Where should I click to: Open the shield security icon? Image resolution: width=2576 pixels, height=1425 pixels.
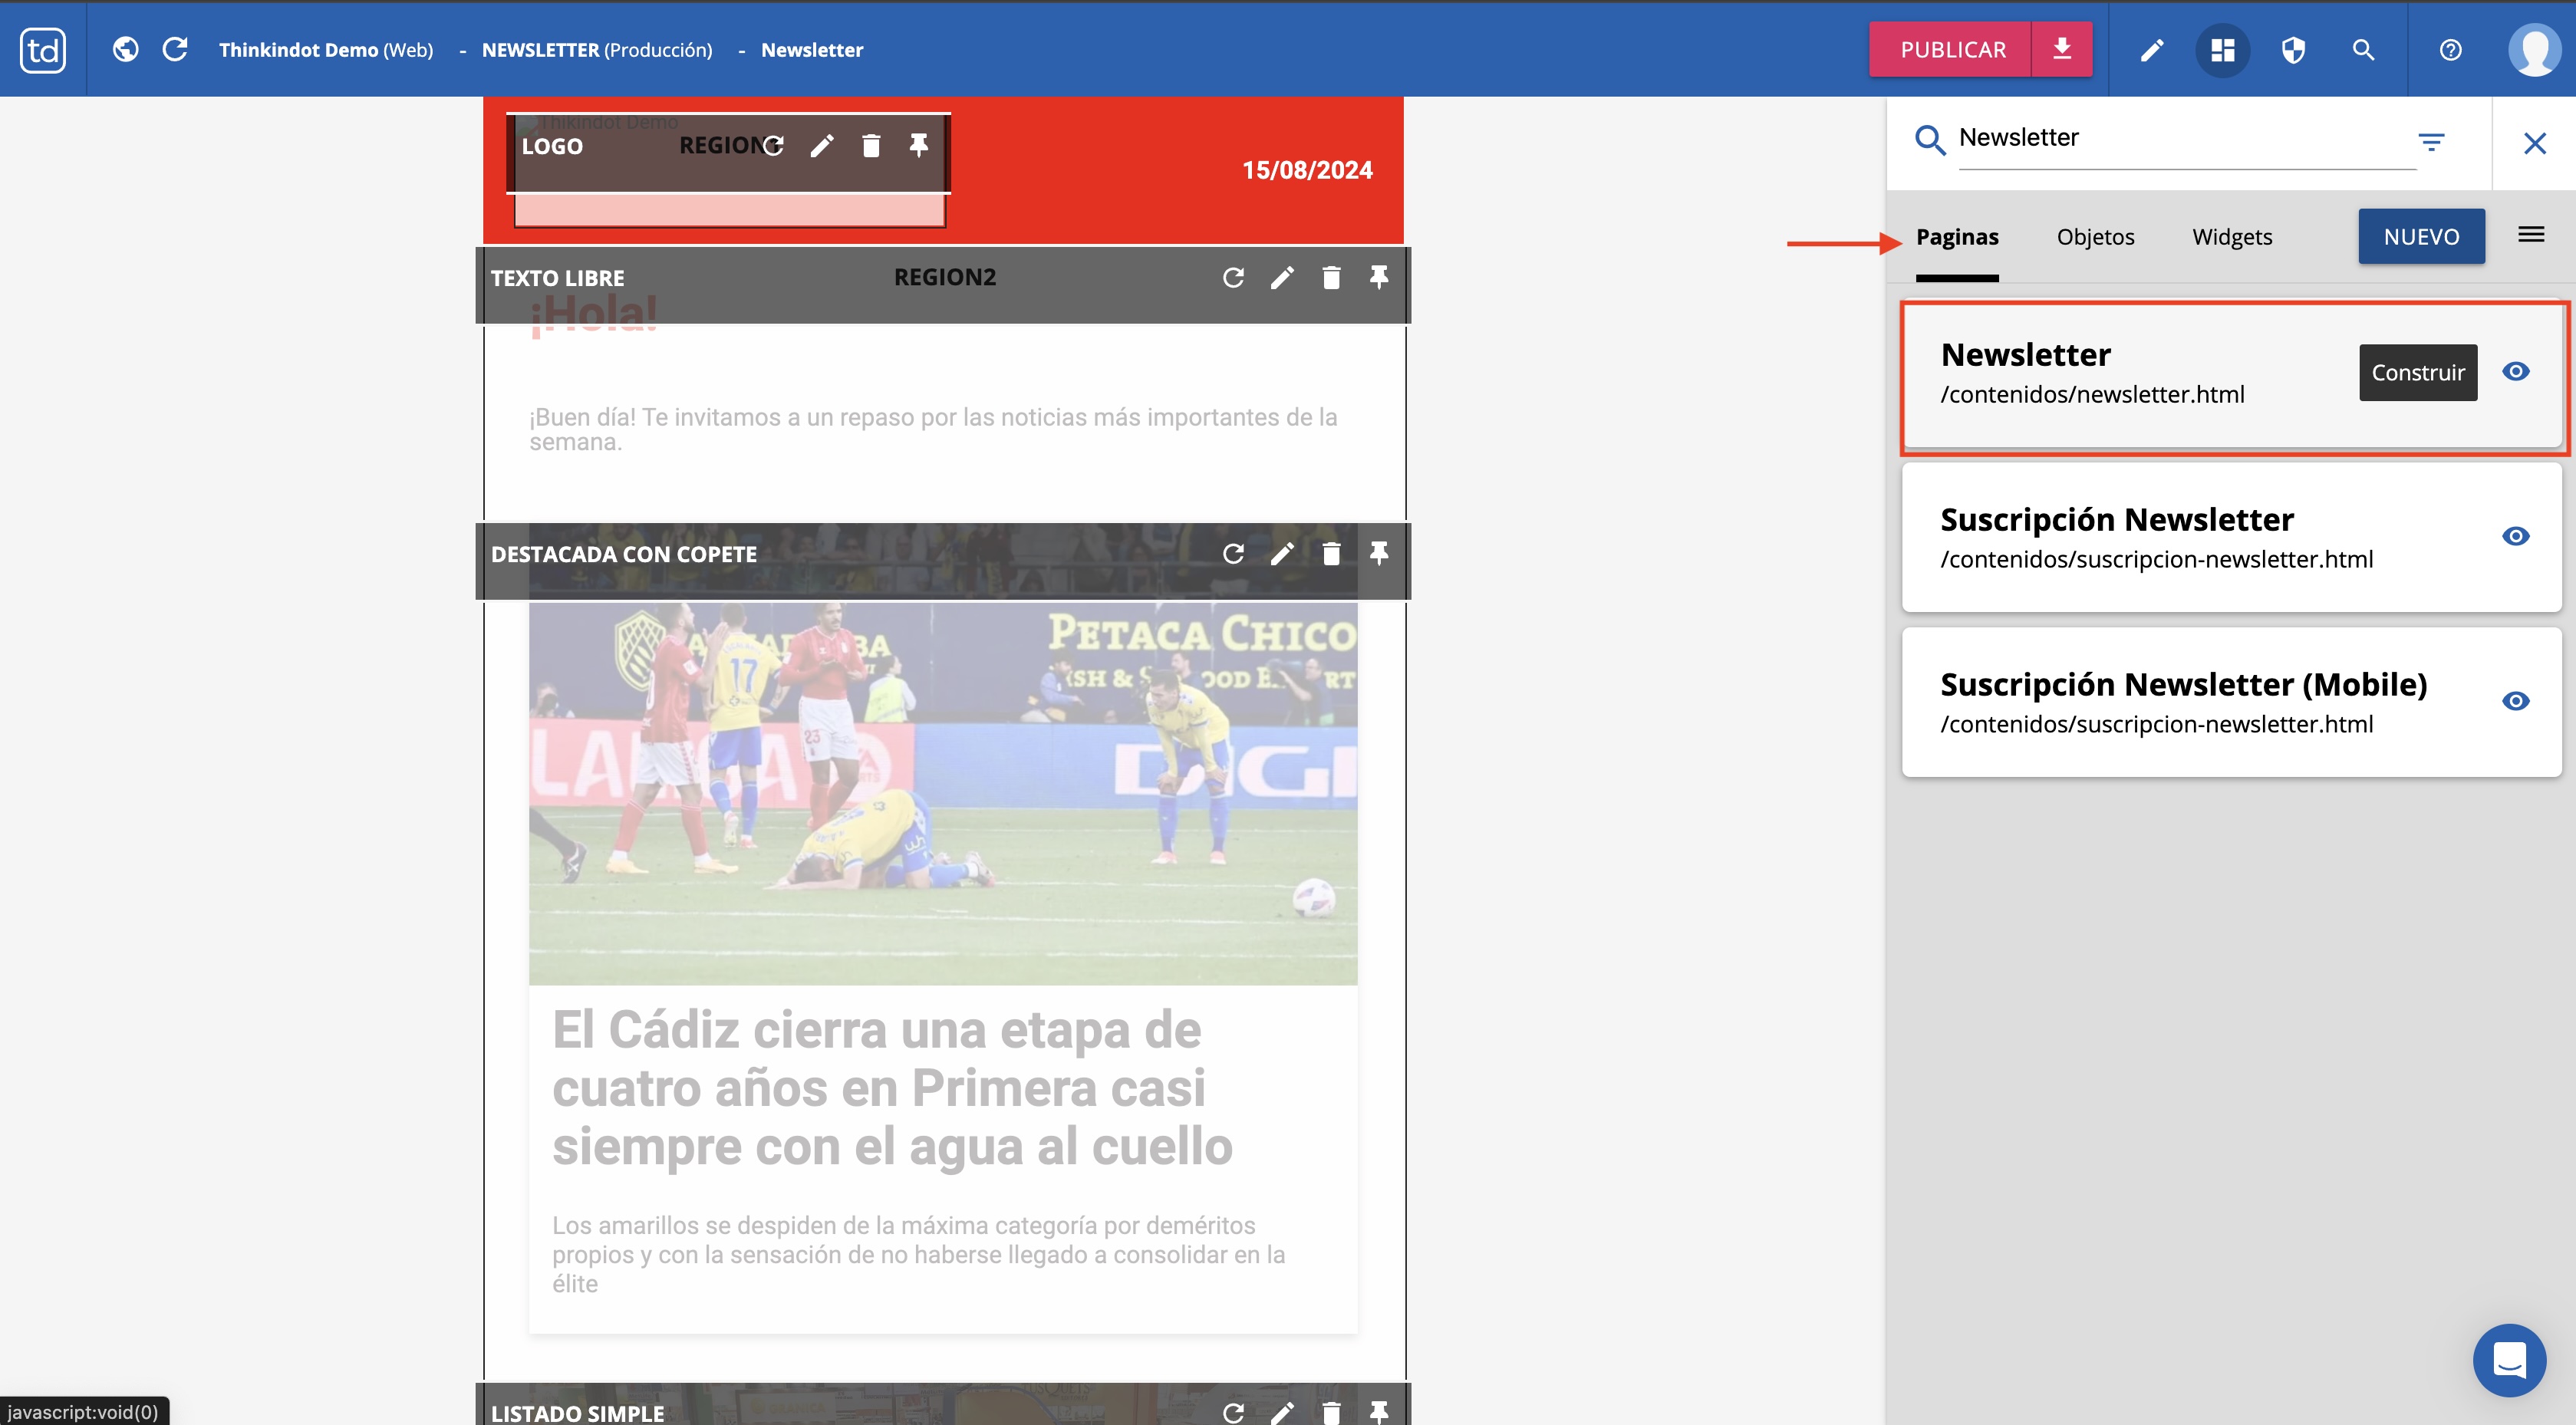[x=2293, y=50]
